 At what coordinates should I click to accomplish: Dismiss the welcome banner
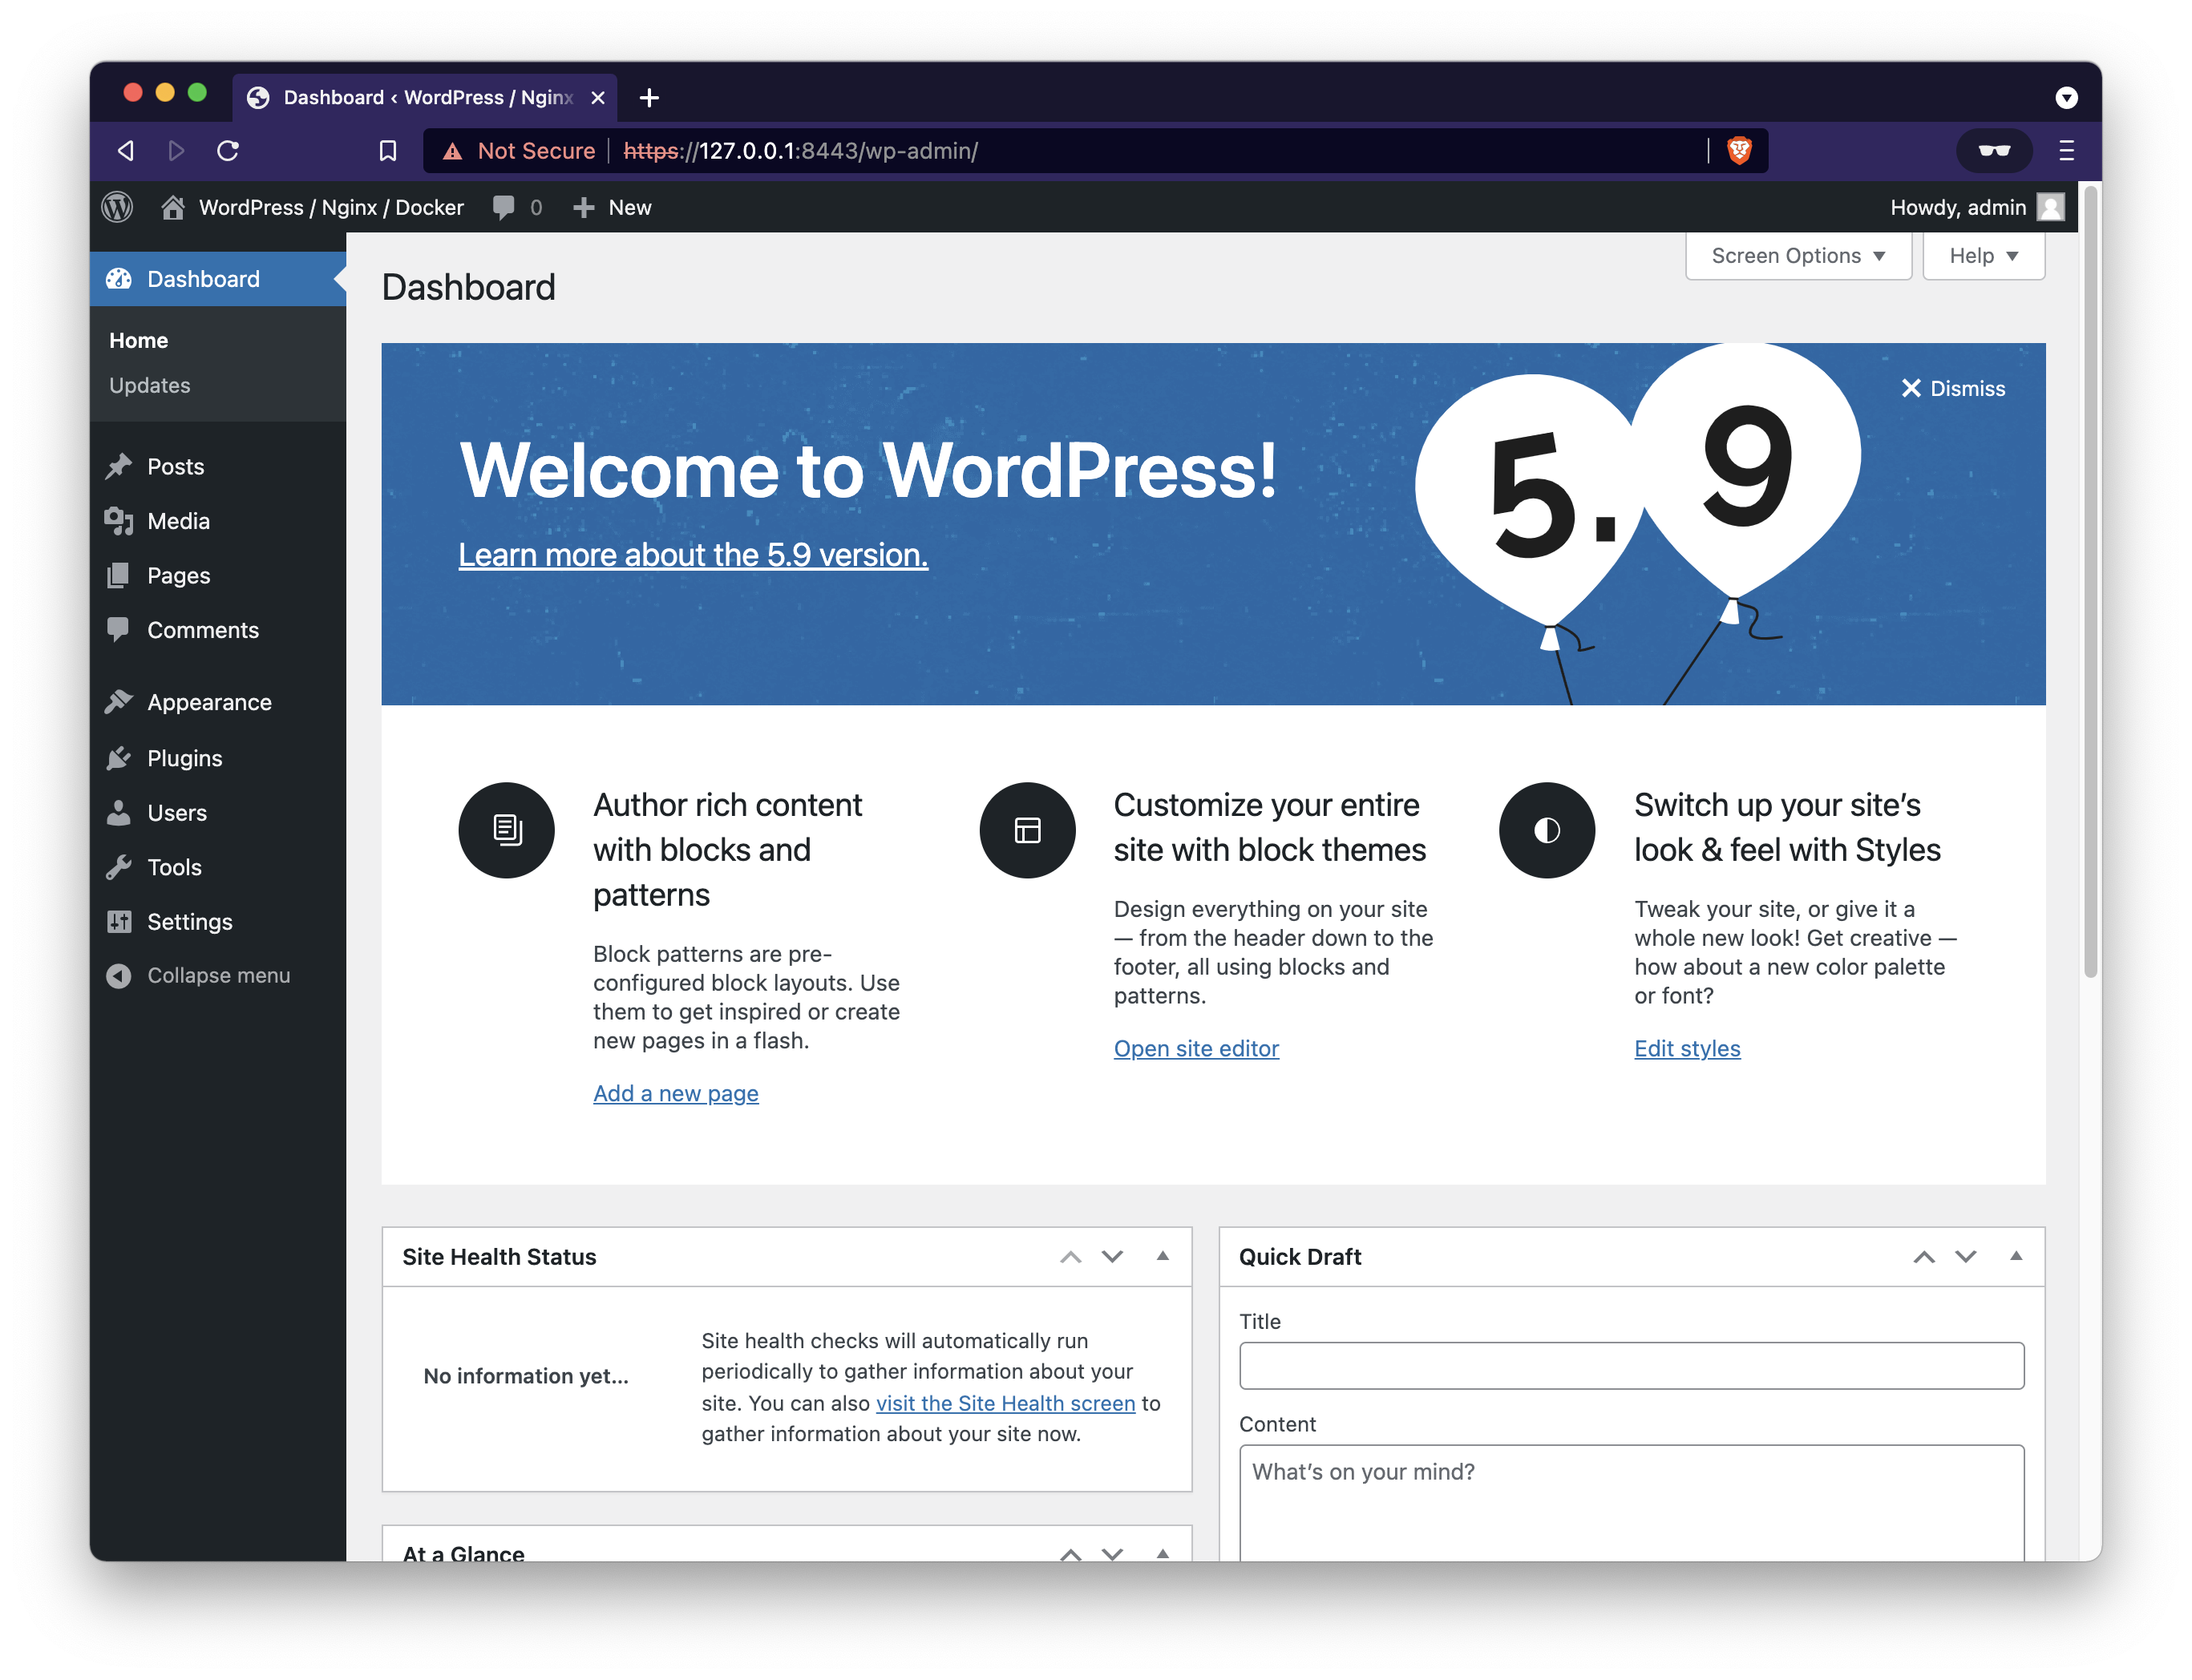[x=1954, y=388]
